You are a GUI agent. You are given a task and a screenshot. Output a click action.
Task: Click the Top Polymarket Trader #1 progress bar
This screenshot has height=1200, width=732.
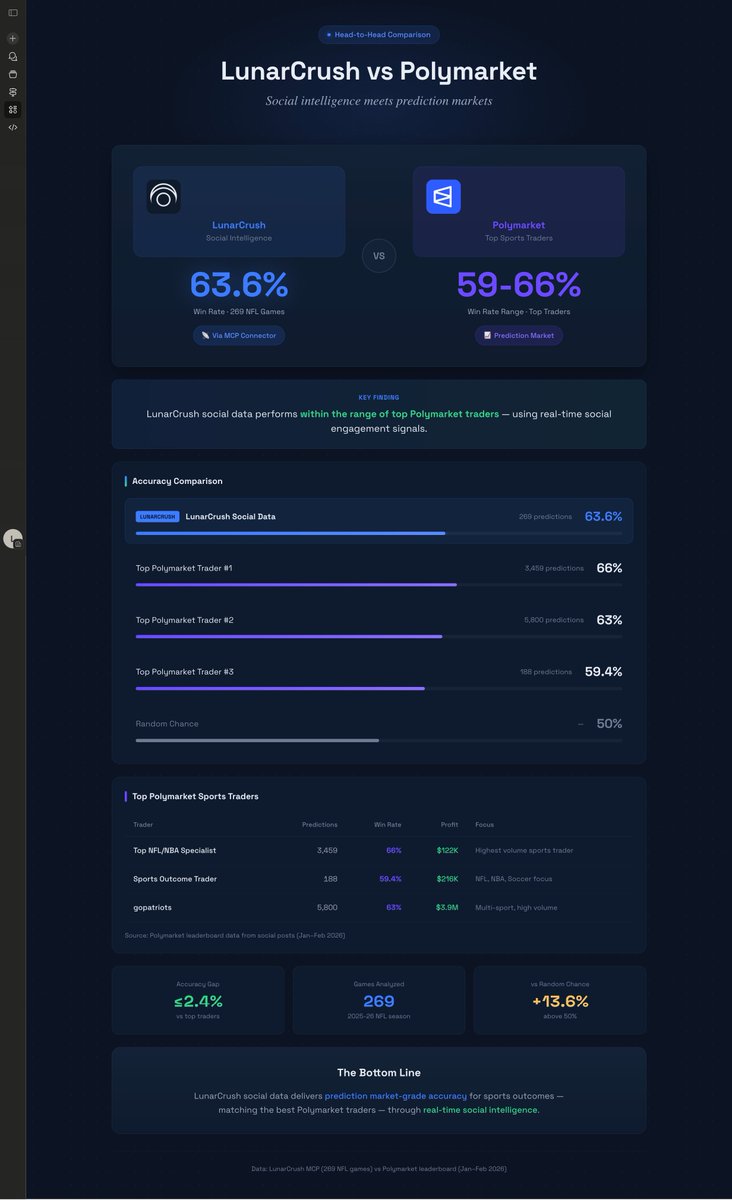tap(379, 585)
